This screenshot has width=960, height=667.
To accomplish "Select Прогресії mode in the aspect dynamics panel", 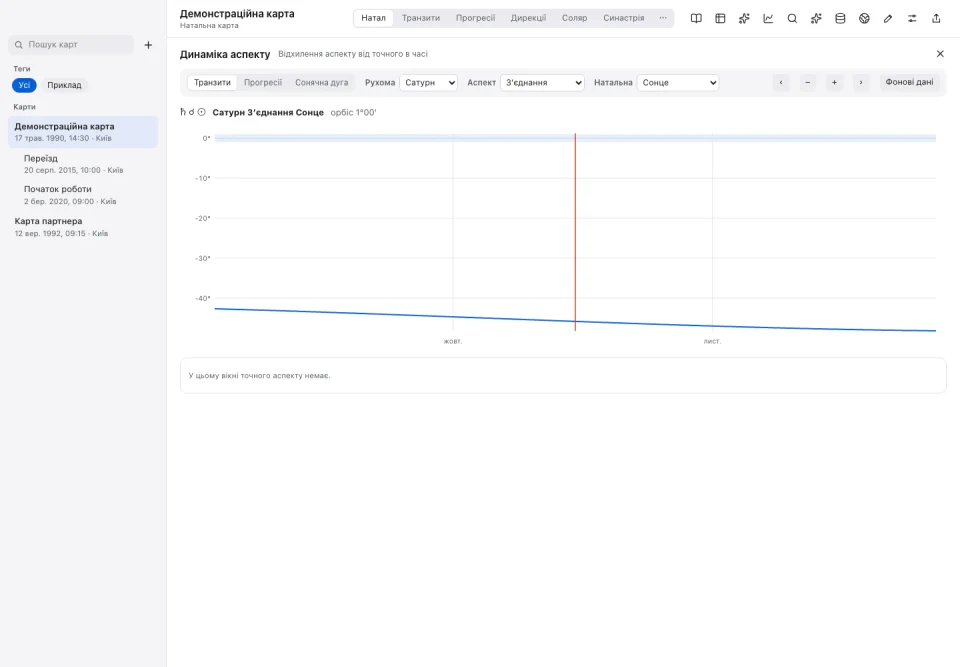I will [x=263, y=82].
